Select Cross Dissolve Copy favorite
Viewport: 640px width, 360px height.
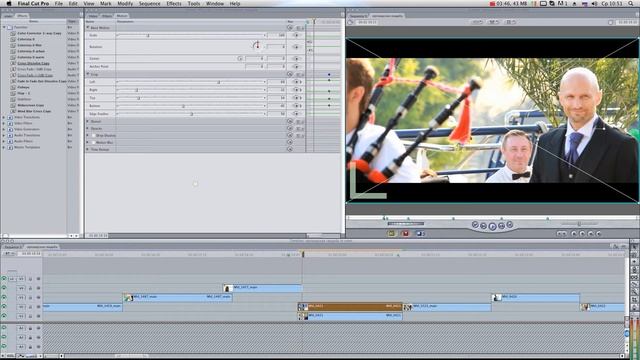click(x=33, y=63)
